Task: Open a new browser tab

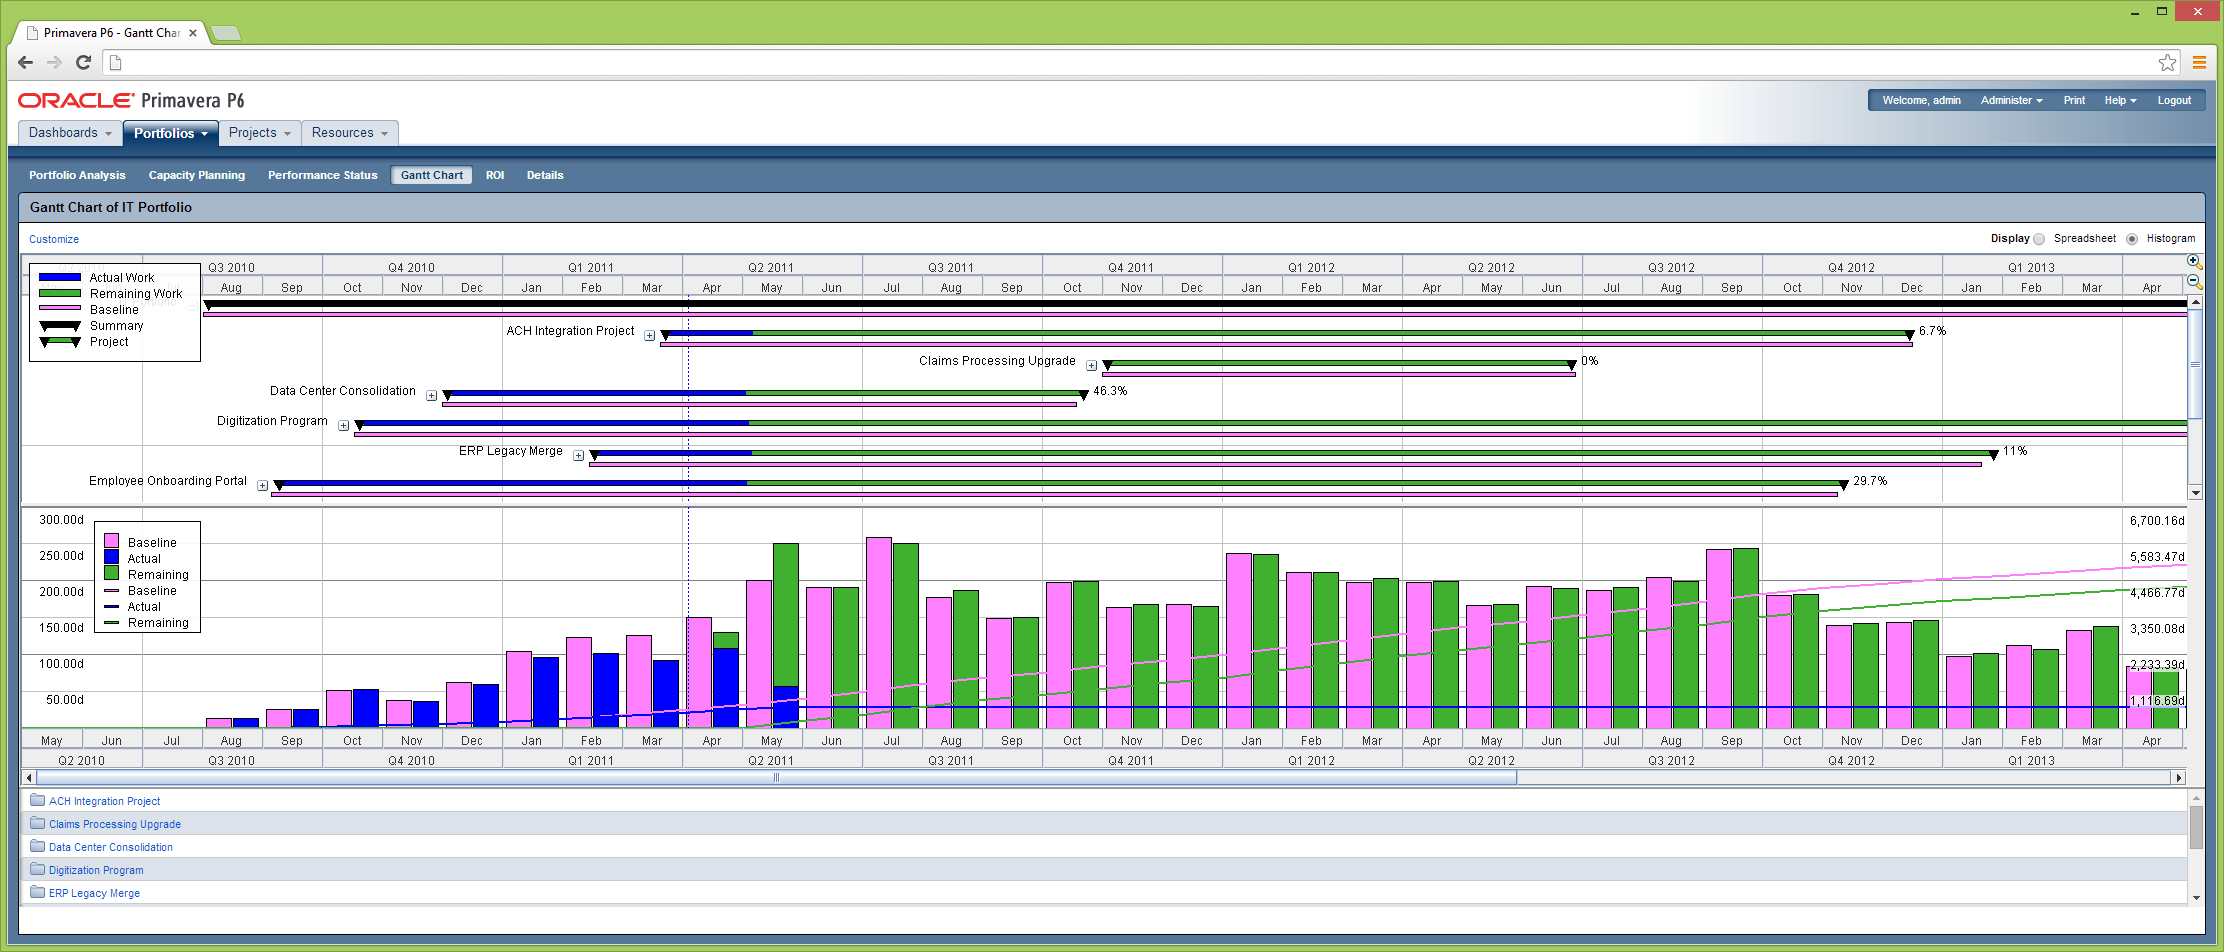Action: click(226, 33)
